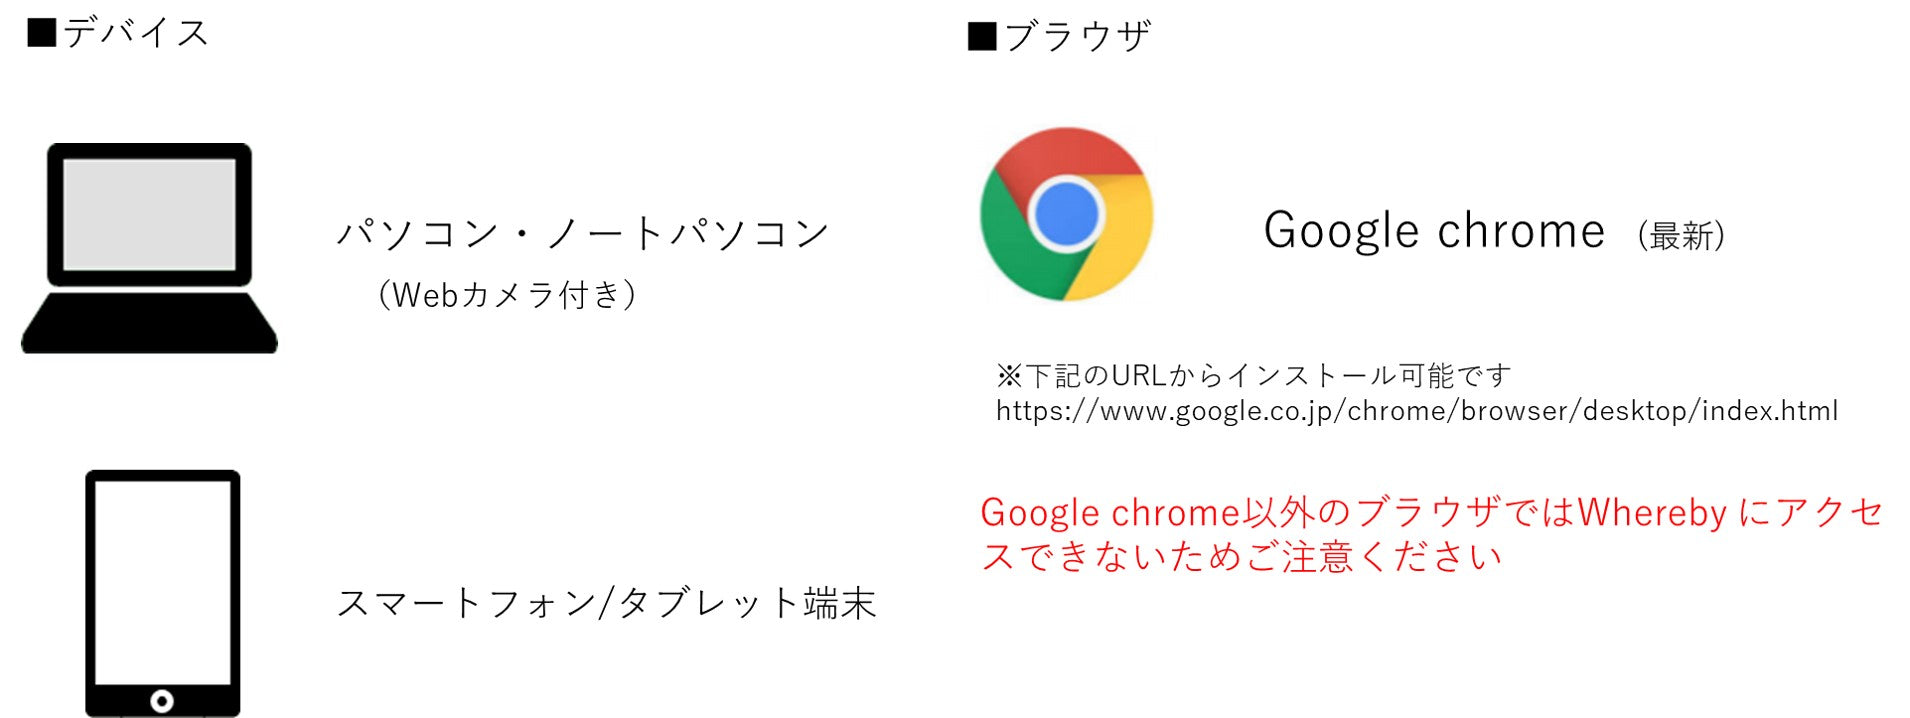Click the (最新) version note

coord(1681,236)
